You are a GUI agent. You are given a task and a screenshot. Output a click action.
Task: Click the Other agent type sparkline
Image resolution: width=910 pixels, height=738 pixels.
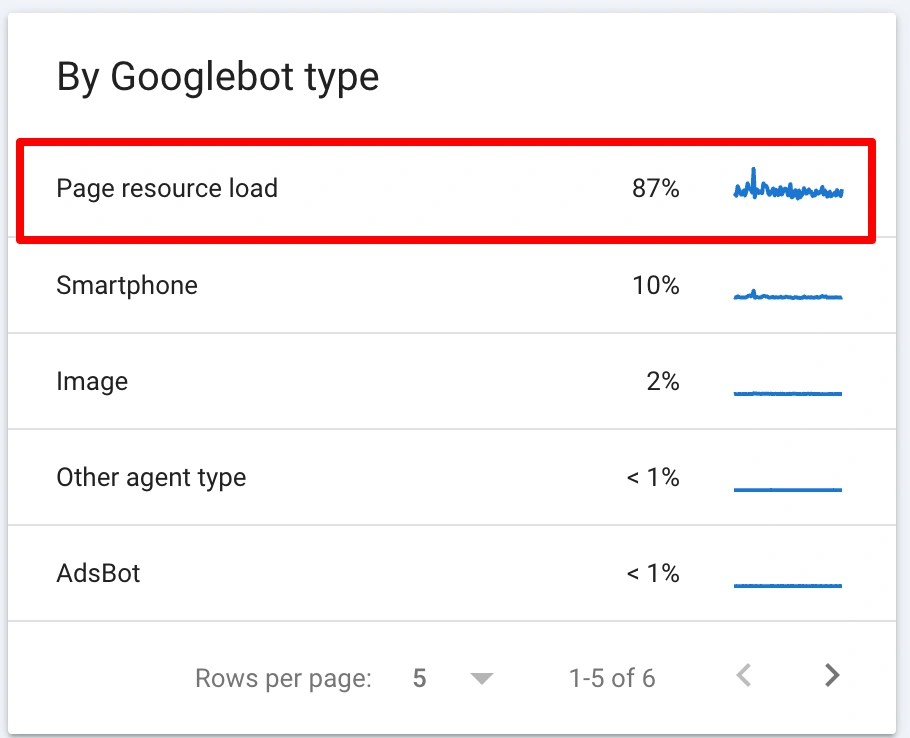[x=788, y=488]
